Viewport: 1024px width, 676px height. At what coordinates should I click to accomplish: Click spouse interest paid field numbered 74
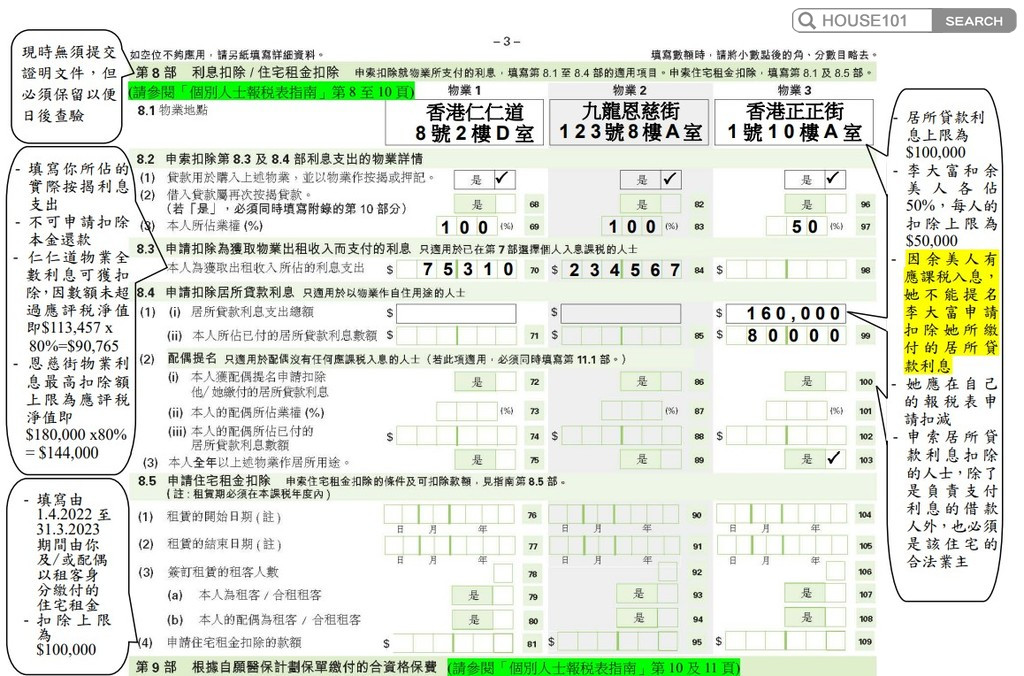[457, 436]
